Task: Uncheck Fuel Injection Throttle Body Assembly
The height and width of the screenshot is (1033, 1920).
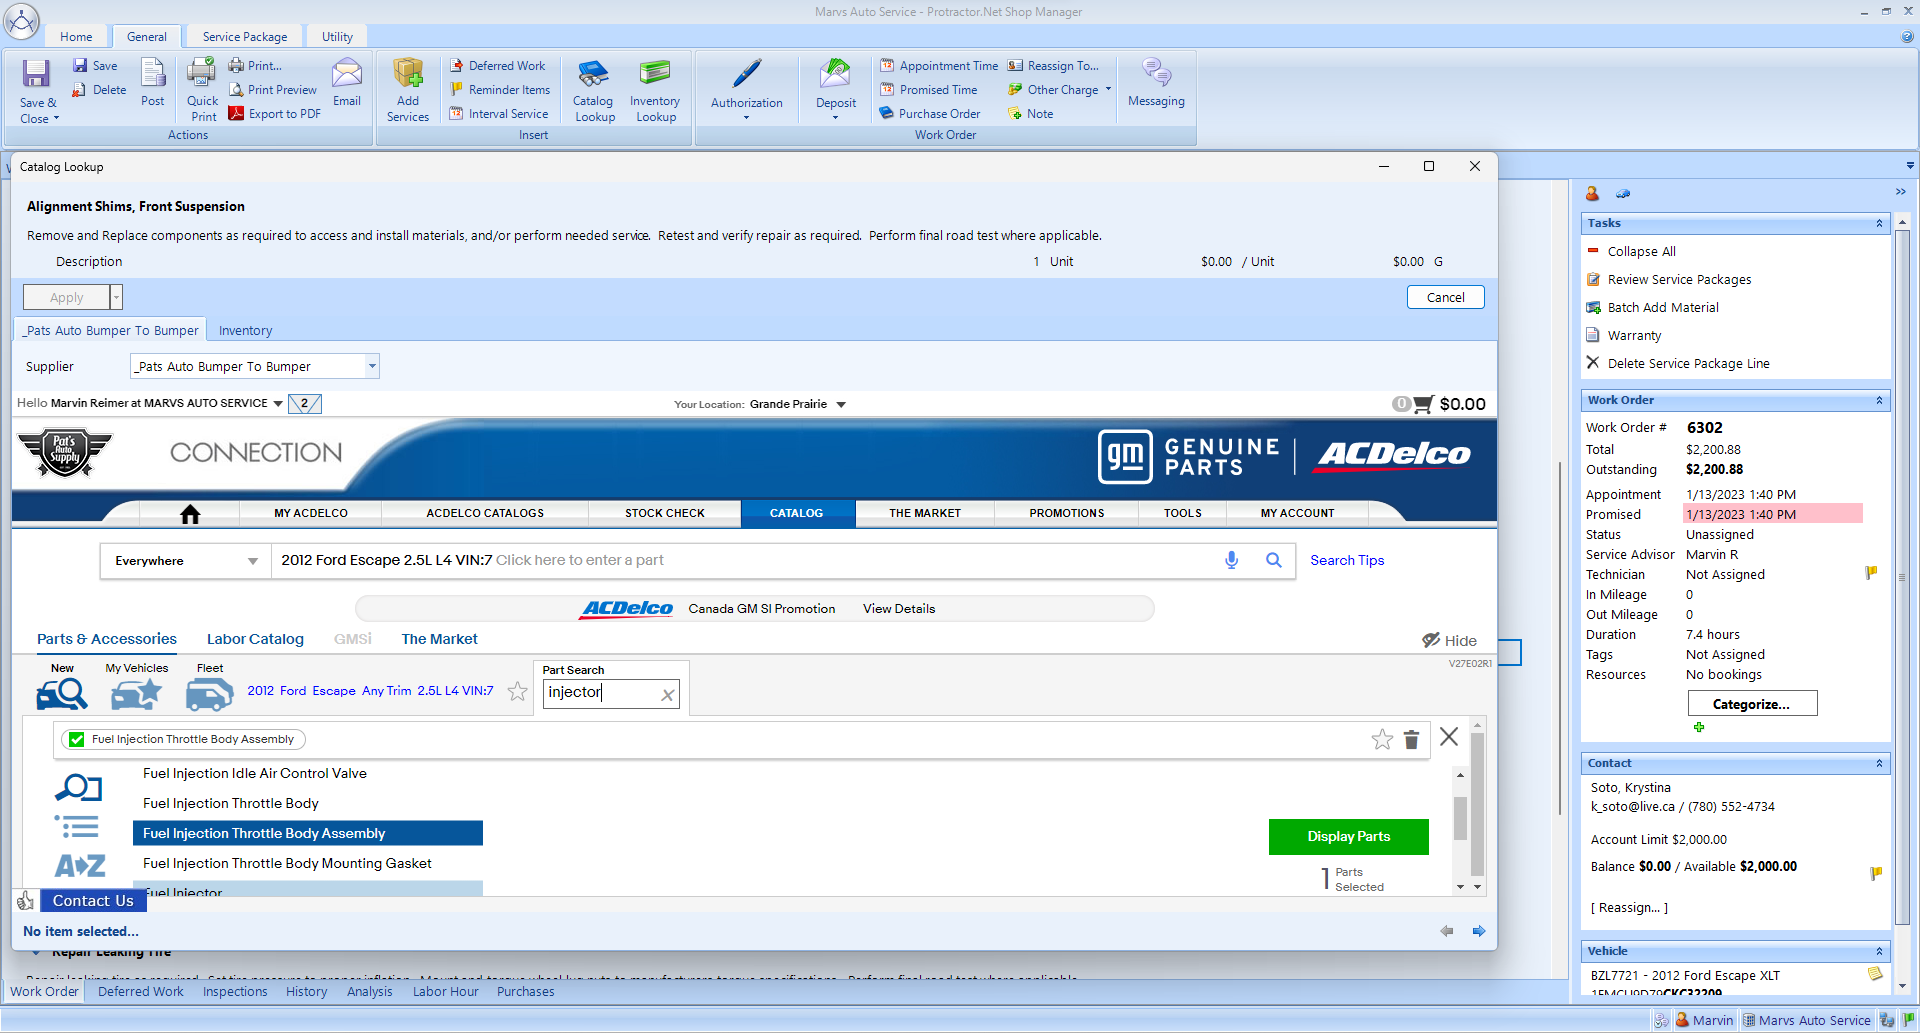Action: [76, 739]
